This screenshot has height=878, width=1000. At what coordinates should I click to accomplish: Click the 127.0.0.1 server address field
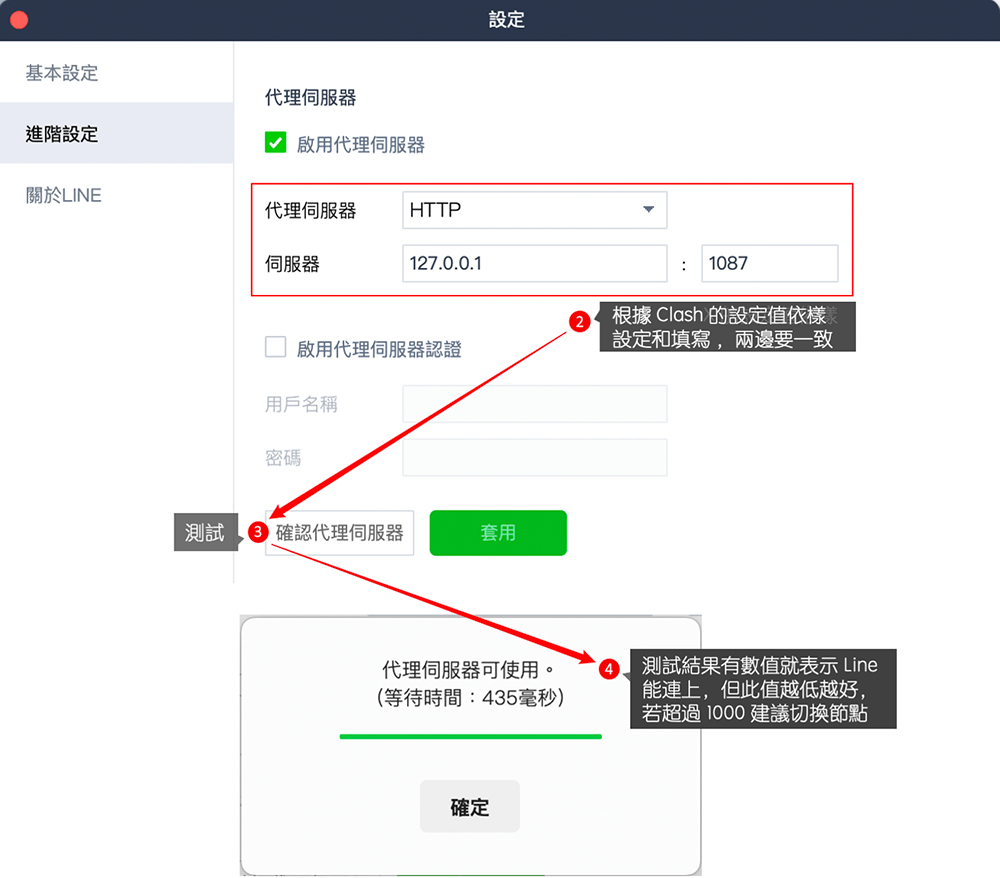(534, 263)
